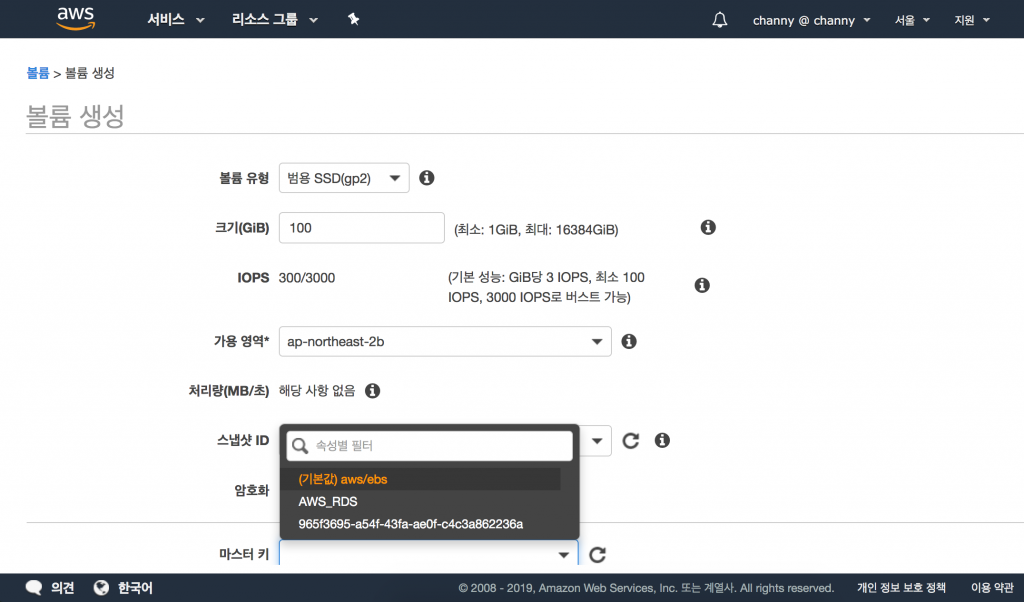Viewport: 1024px width, 602px height.
Task: Click the 해당 사항 없음 throughput text
Action: (x=317, y=390)
